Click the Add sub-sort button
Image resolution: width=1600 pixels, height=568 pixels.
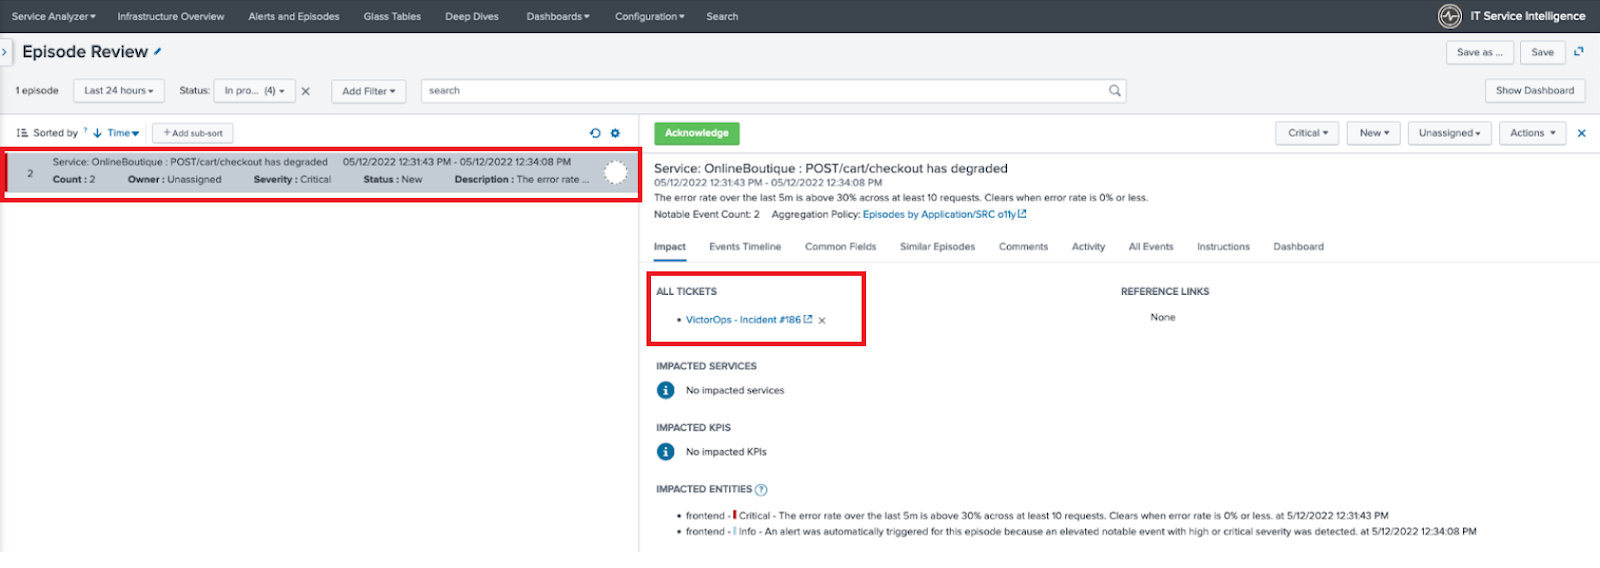[193, 133]
